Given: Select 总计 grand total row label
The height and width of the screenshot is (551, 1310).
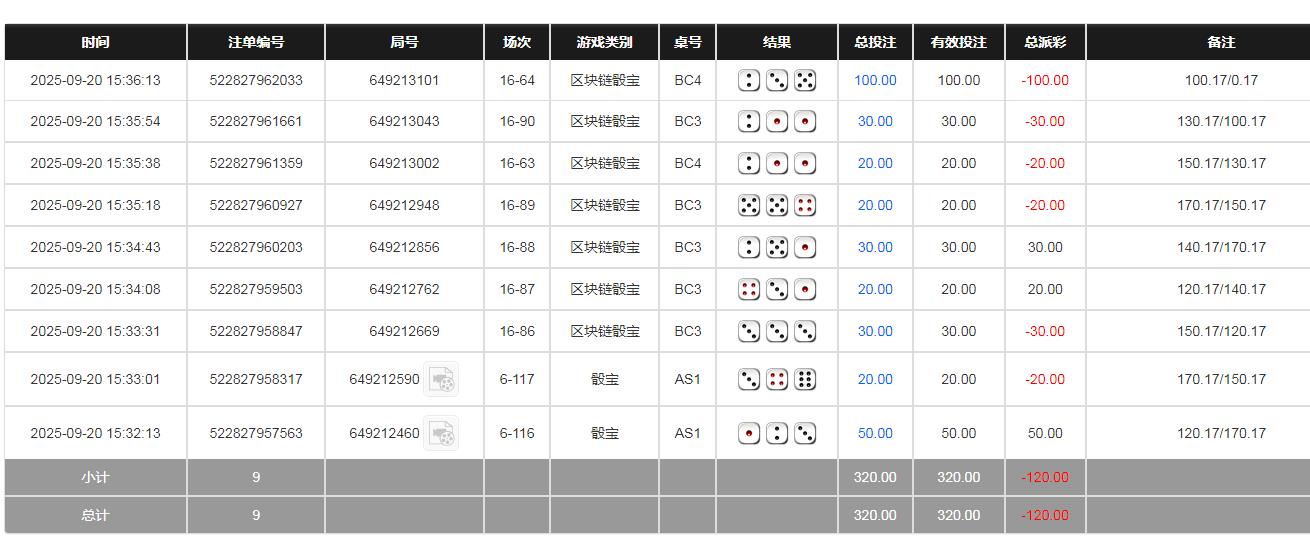Looking at the screenshot, I should click(95, 515).
